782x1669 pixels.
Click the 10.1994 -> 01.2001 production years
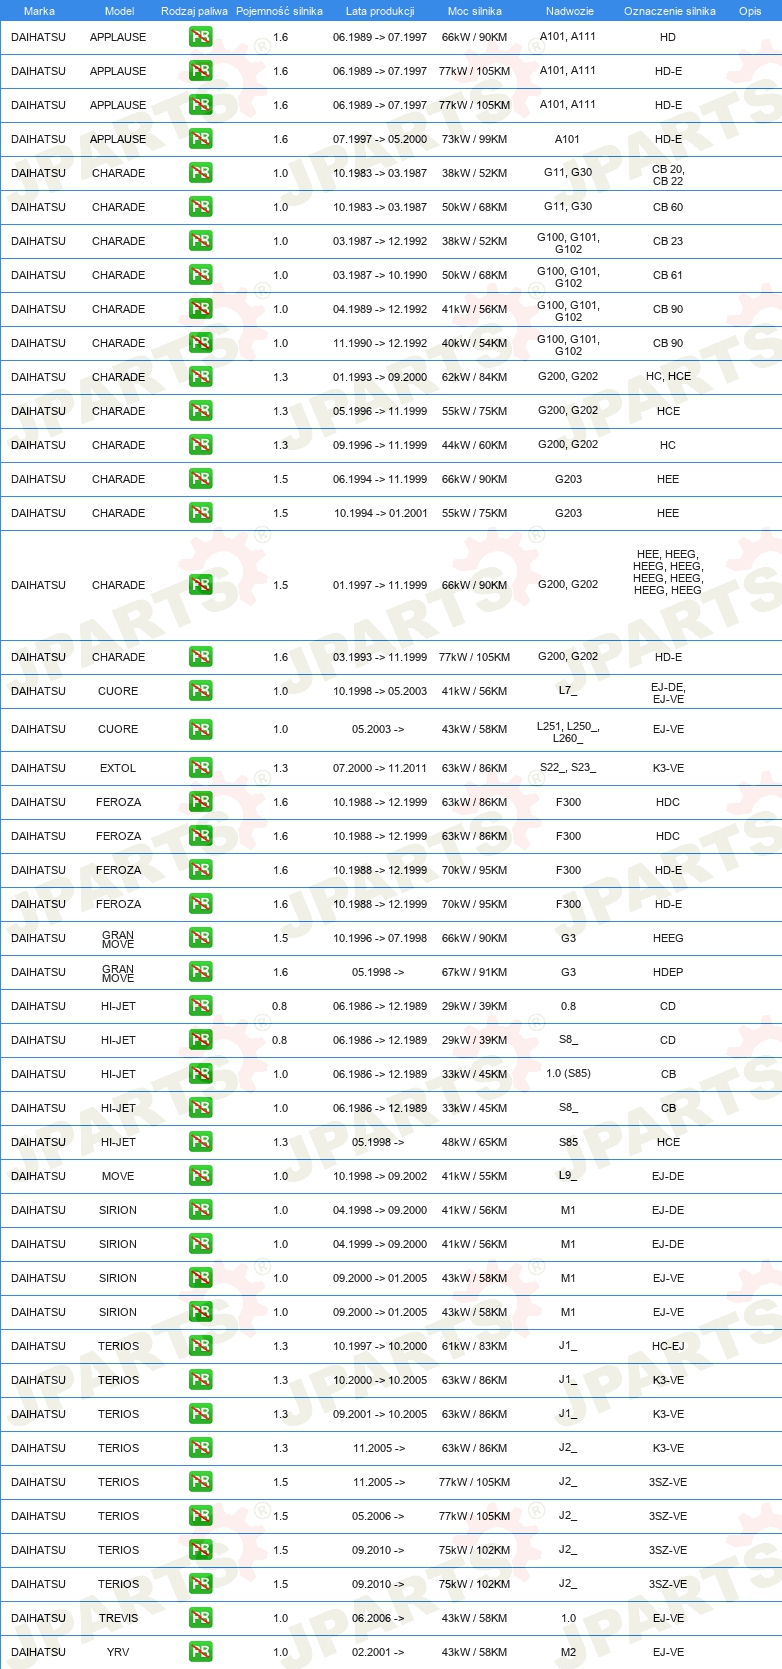(x=380, y=513)
